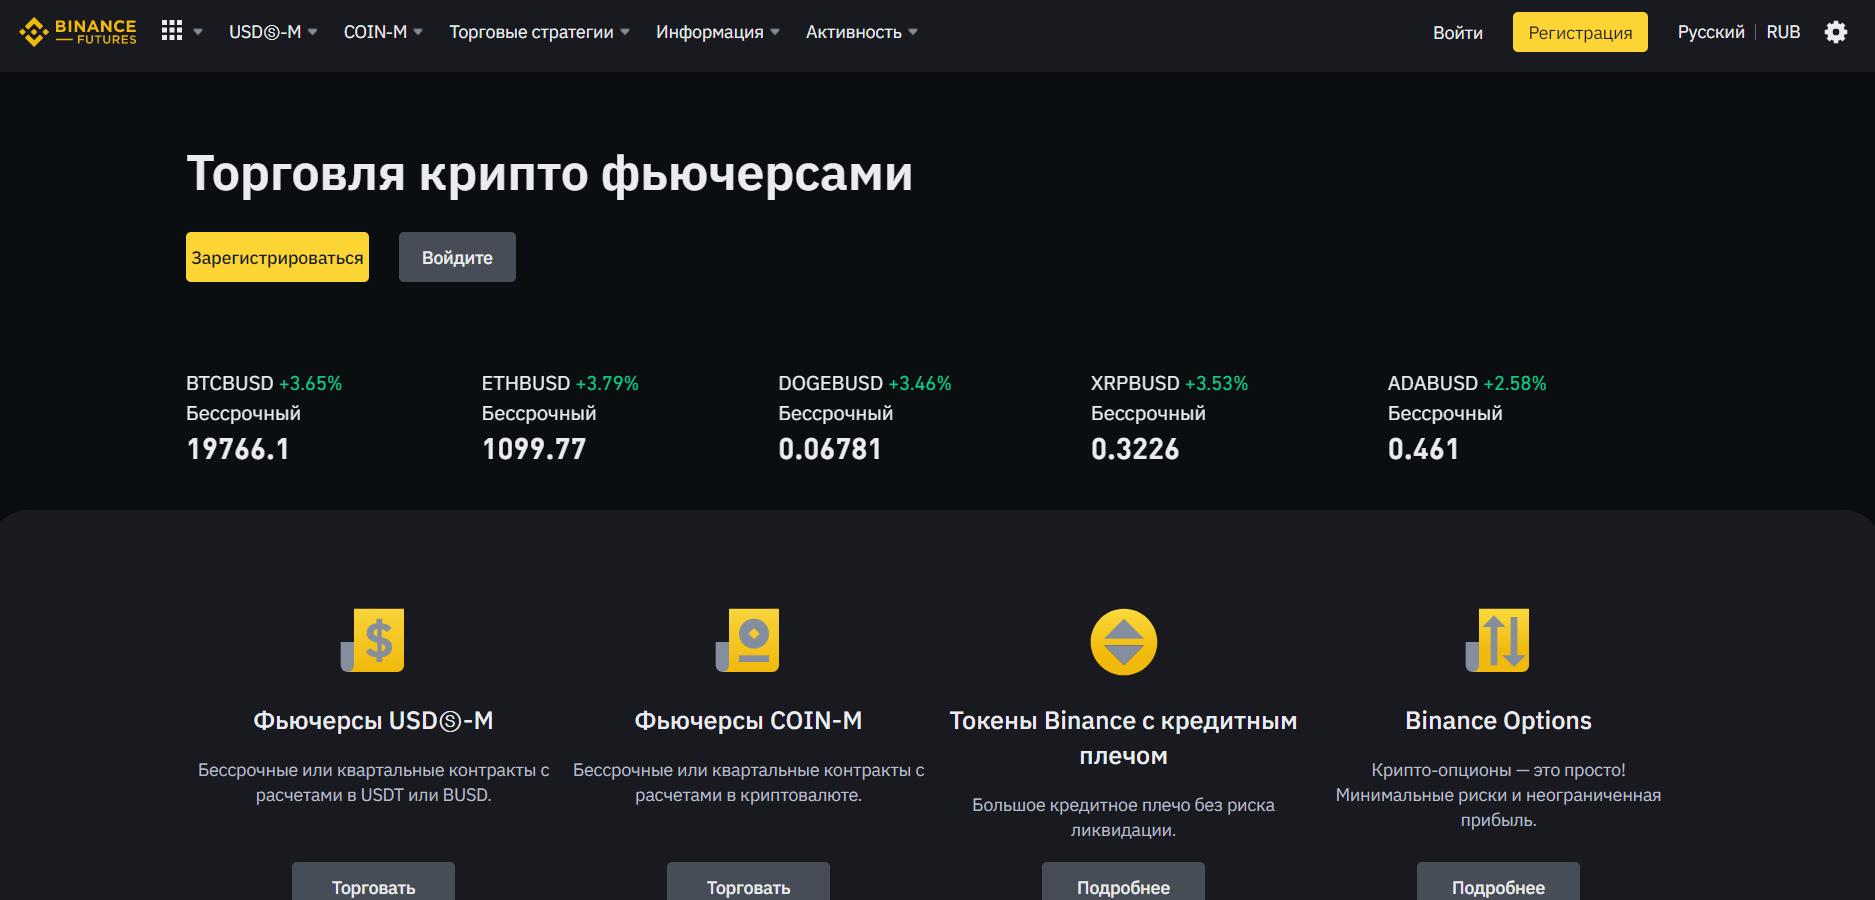This screenshot has width=1875, height=900.
Task: Expand the Торговые стратегии dropdown
Action: click(532, 31)
